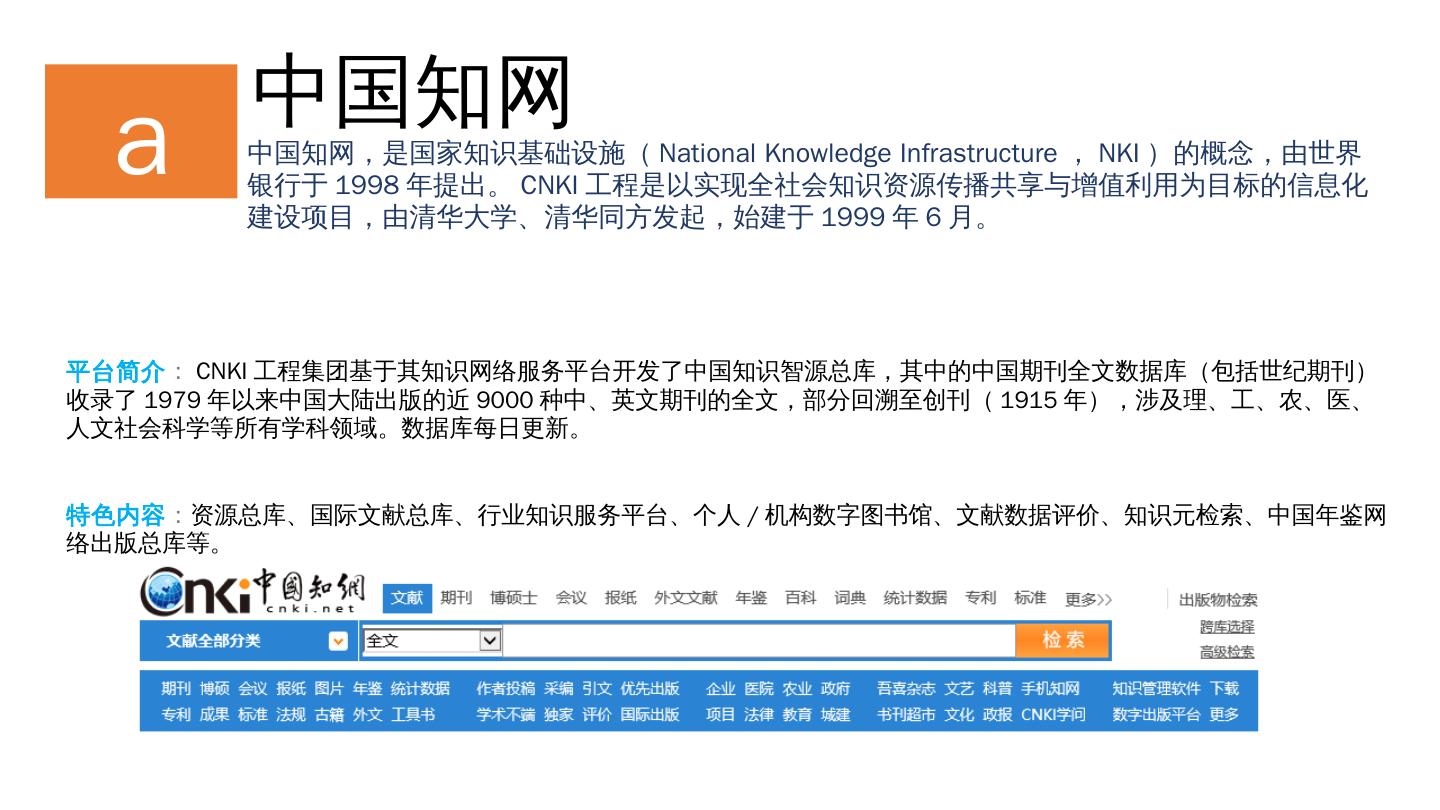The height and width of the screenshot is (810, 1440).
Task: Open the 统计数据 link in the blue navigation bar
Action: [420, 688]
